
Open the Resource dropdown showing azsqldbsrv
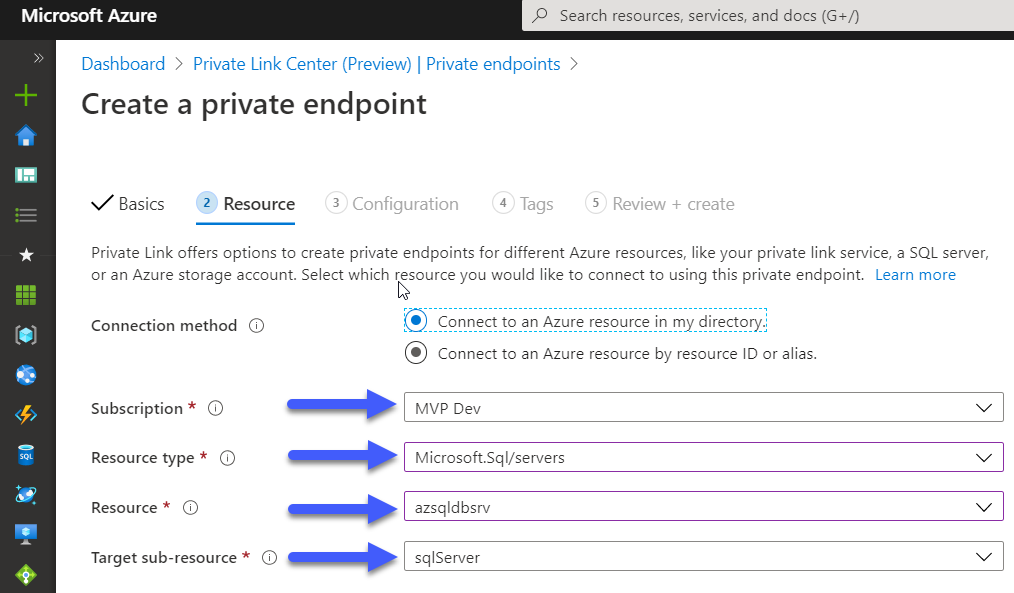[x=704, y=507]
